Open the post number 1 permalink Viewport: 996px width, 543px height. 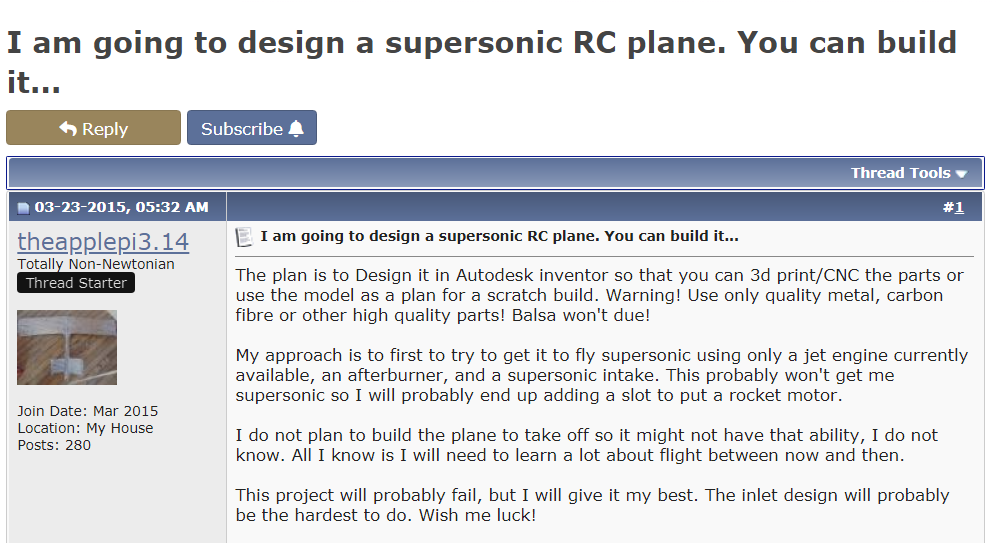(x=958, y=207)
